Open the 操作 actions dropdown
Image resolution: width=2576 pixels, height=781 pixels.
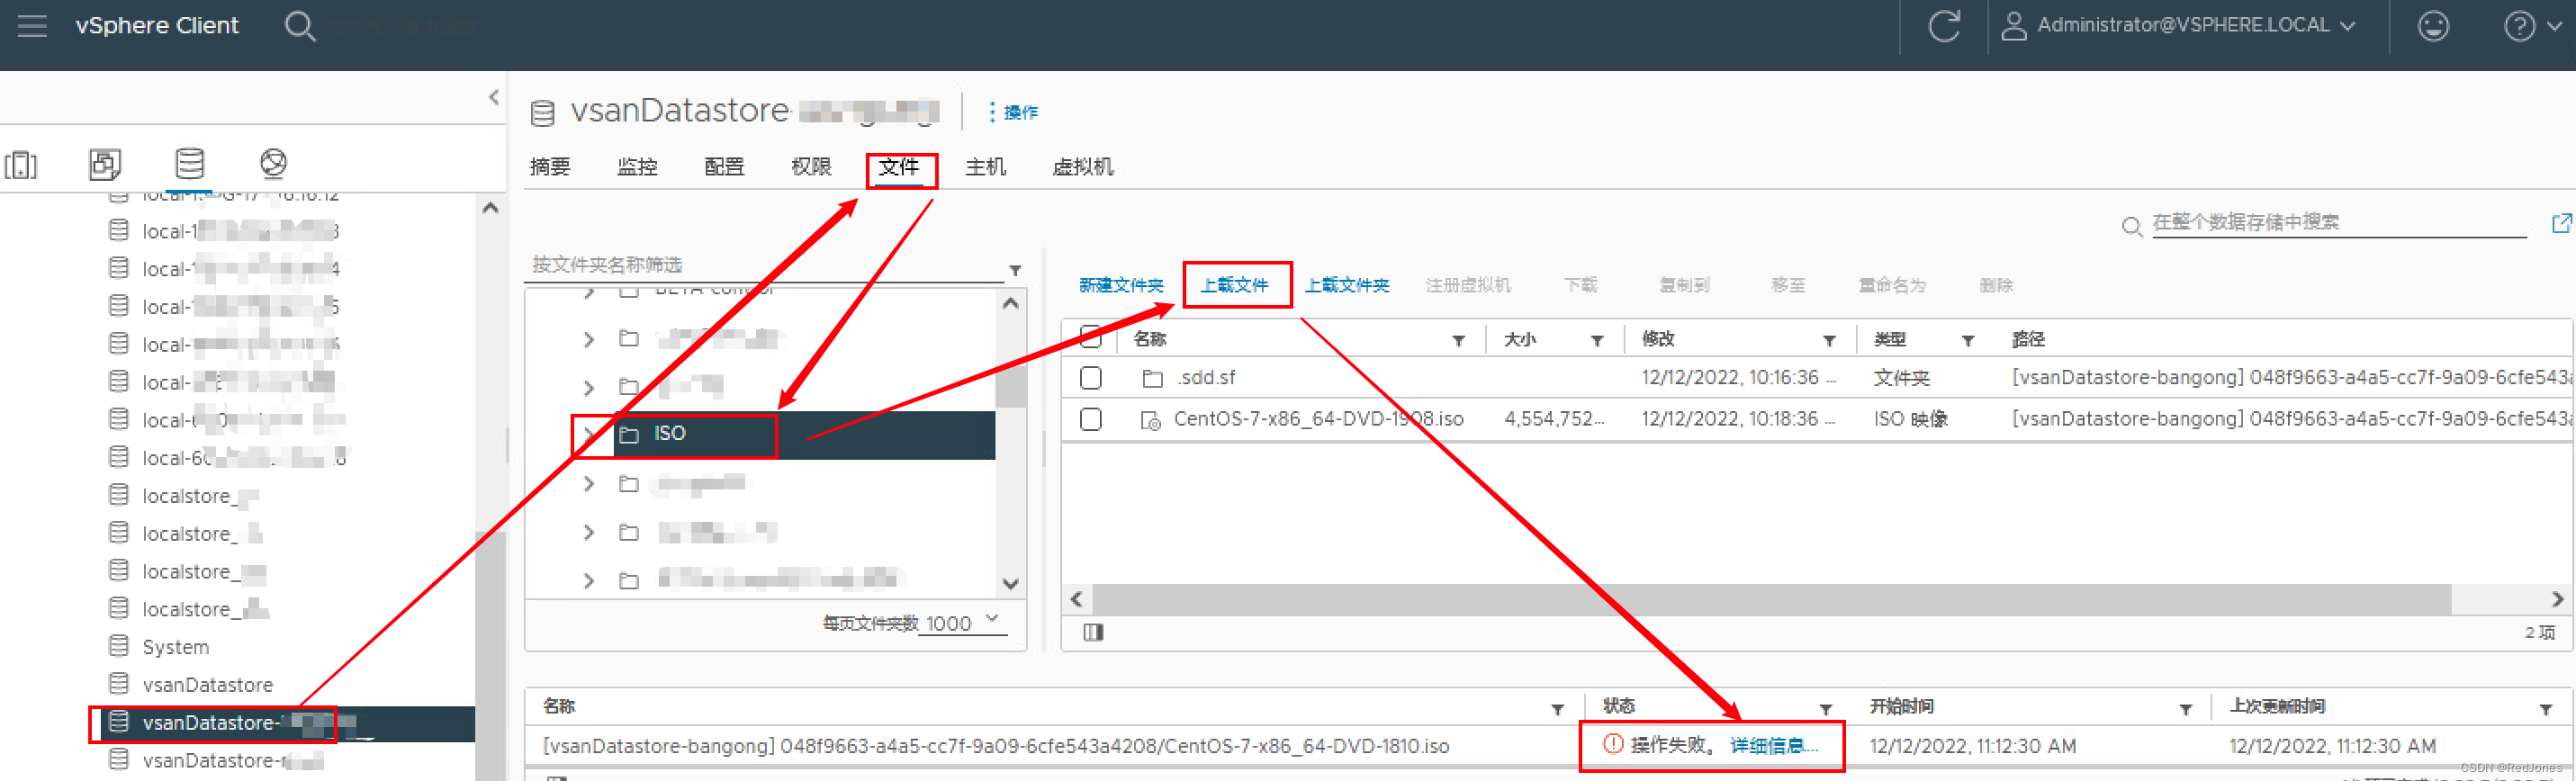pyautogui.click(x=1013, y=112)
